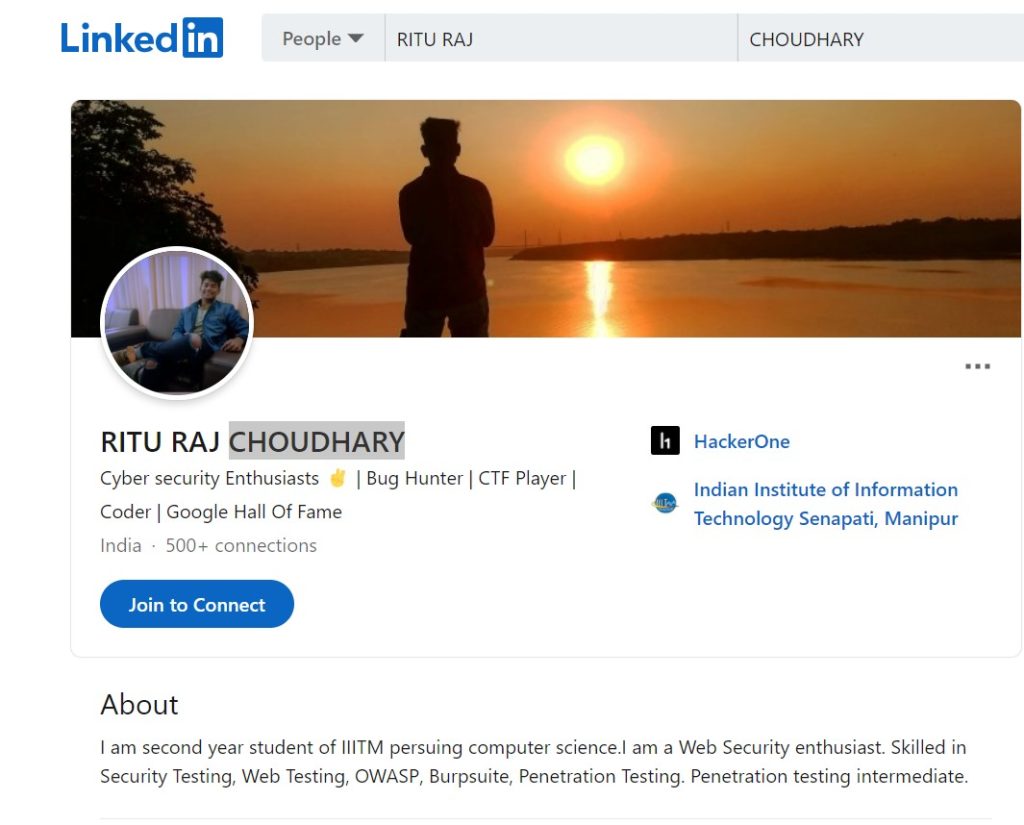The image size is (1024, 825).
Task: Click the 500+ connections text
Action: tap(241, 545)
